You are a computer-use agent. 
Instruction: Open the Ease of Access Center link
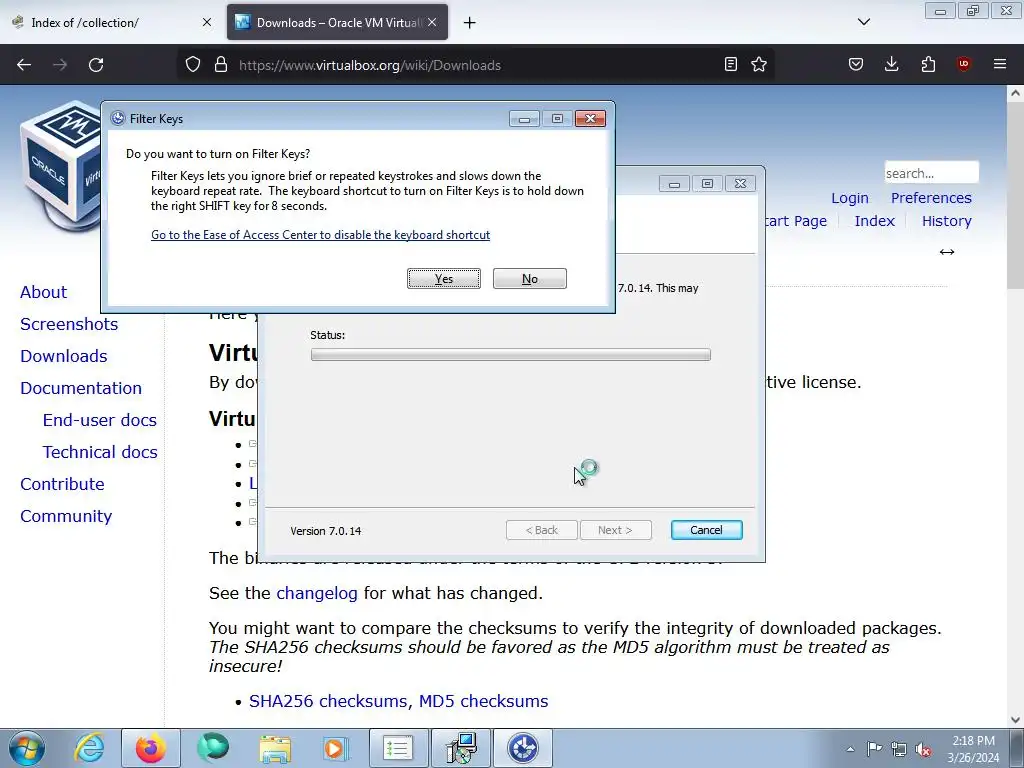(x=320, y=234)
